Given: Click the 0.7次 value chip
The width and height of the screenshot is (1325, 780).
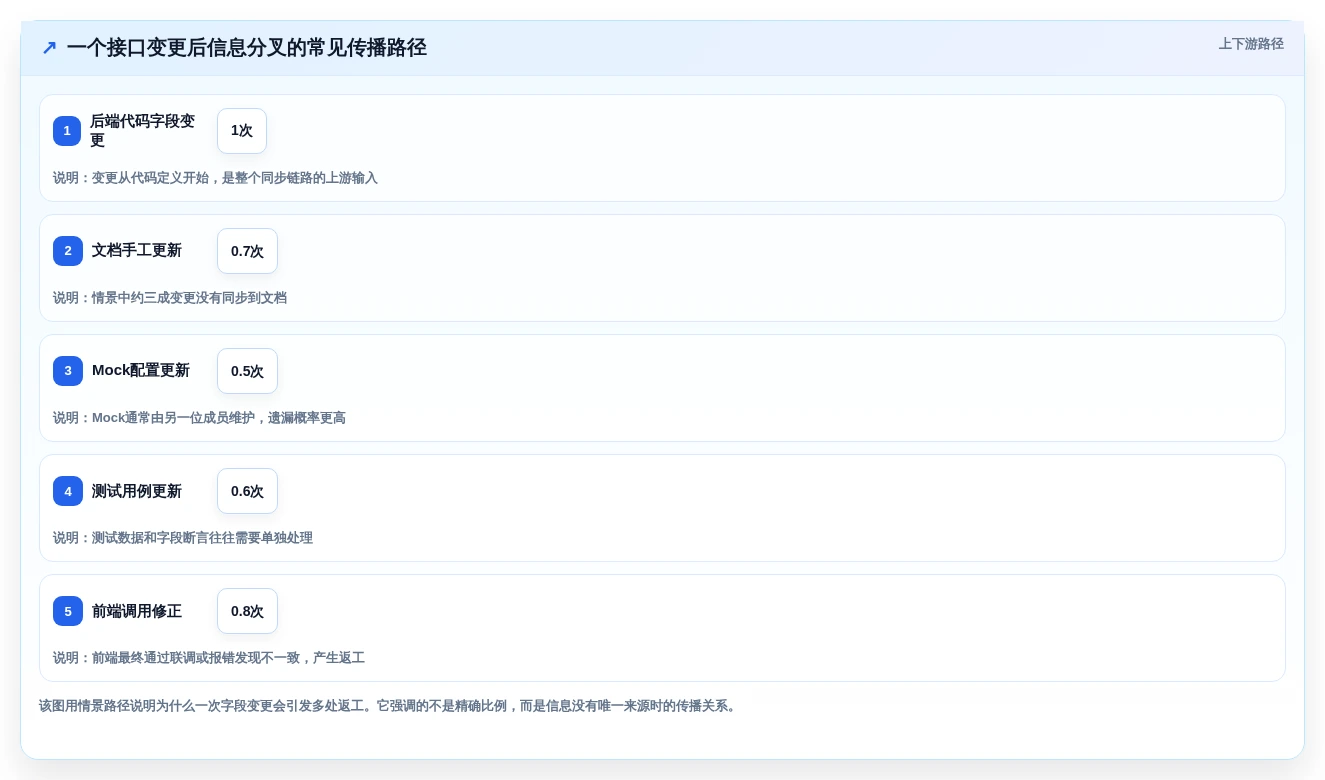Looking at the screenshot, I should (x=247, y=251).
